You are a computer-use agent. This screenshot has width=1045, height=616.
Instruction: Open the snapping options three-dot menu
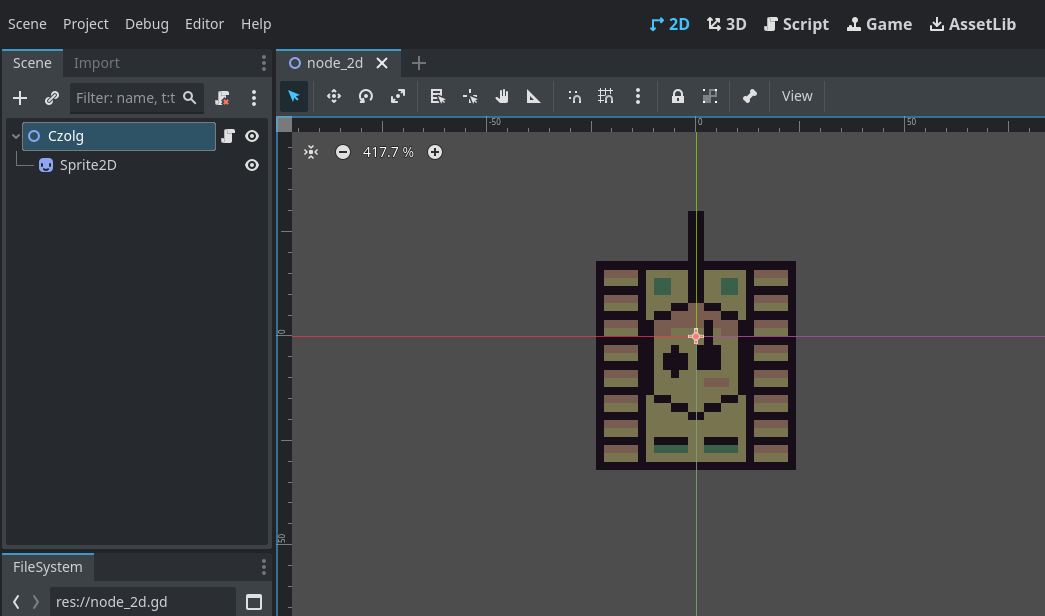tap(638, 96)
